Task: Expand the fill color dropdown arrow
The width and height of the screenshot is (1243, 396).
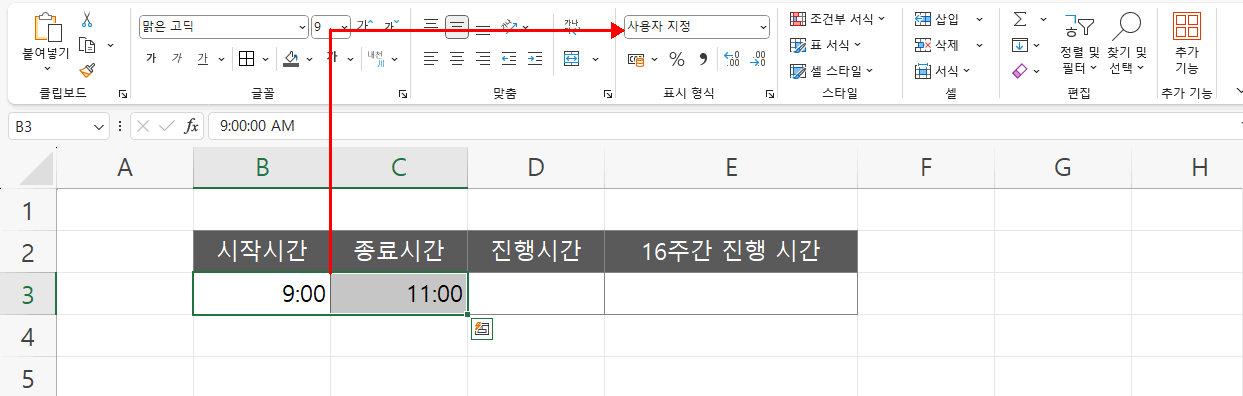Action: 310,59
